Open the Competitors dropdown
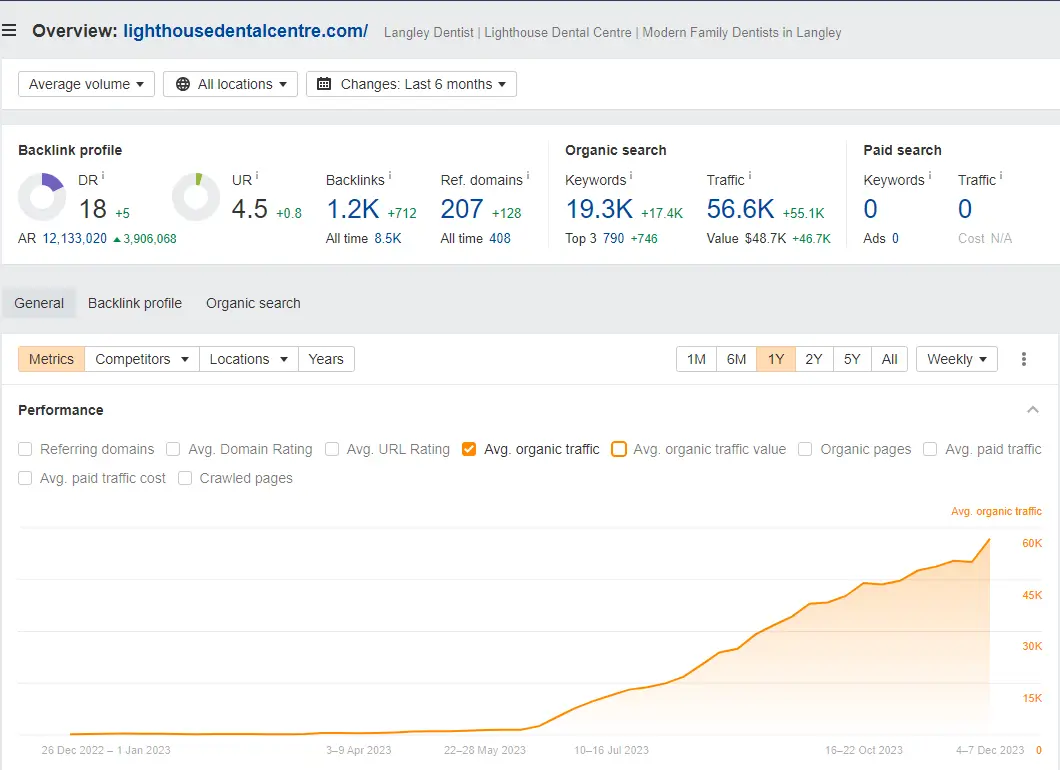 pyautogui.click(x=141, y=359)
